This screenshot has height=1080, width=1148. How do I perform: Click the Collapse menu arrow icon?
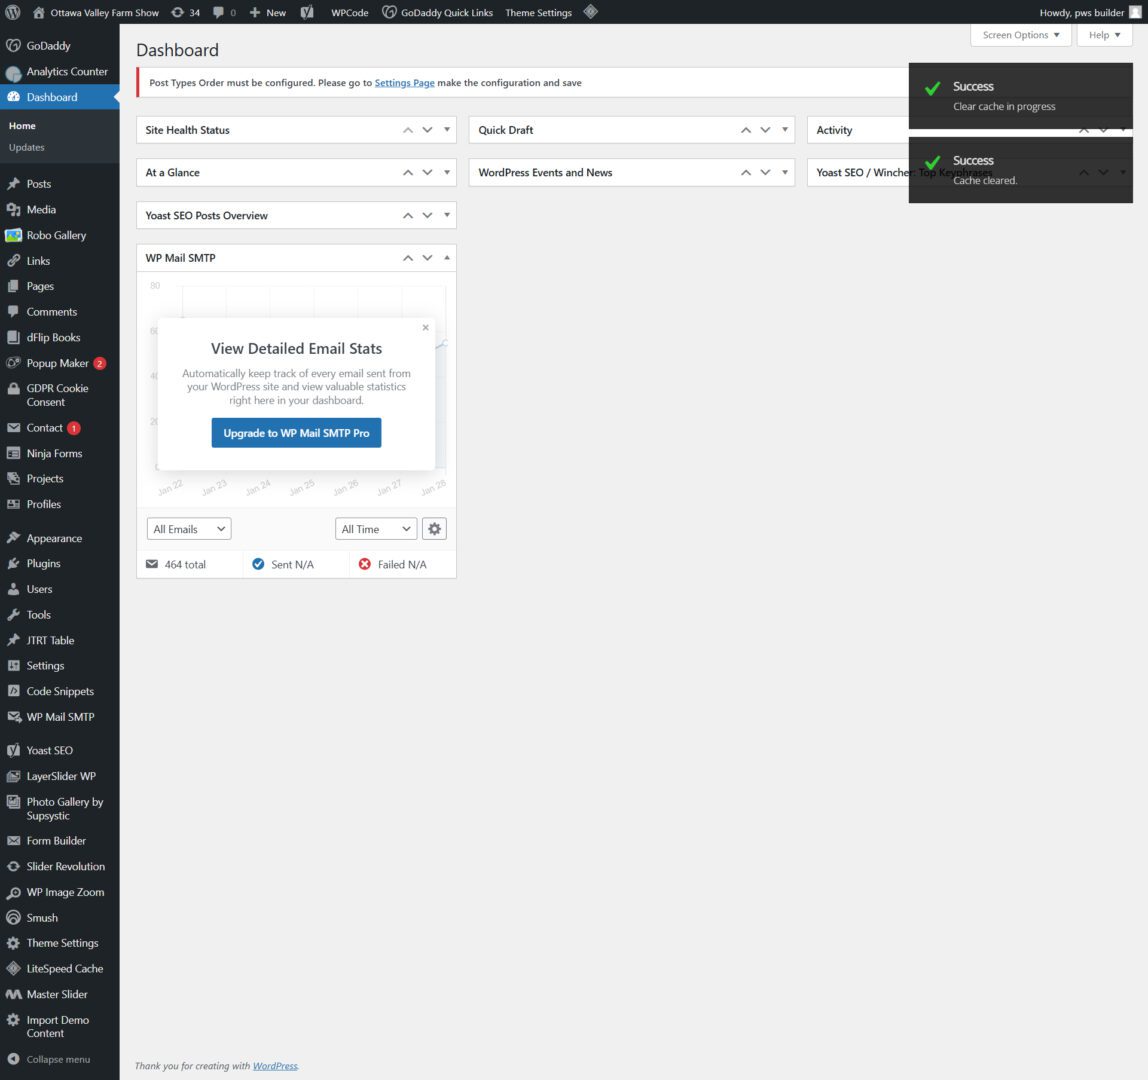(x=13, y=1059)
